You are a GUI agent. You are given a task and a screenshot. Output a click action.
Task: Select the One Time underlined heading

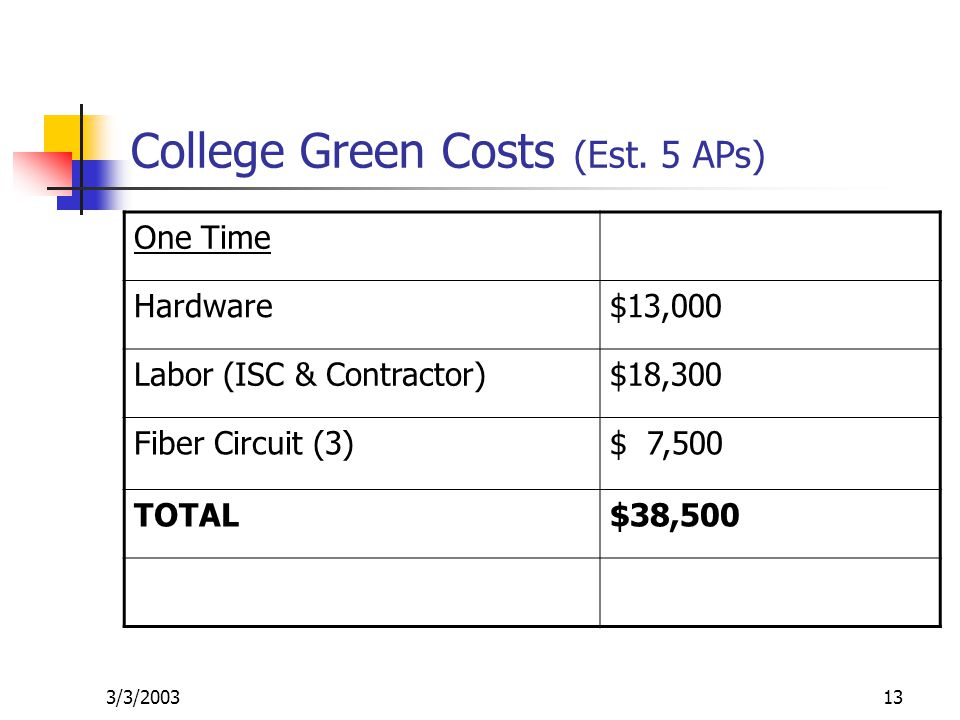(202, 238)
